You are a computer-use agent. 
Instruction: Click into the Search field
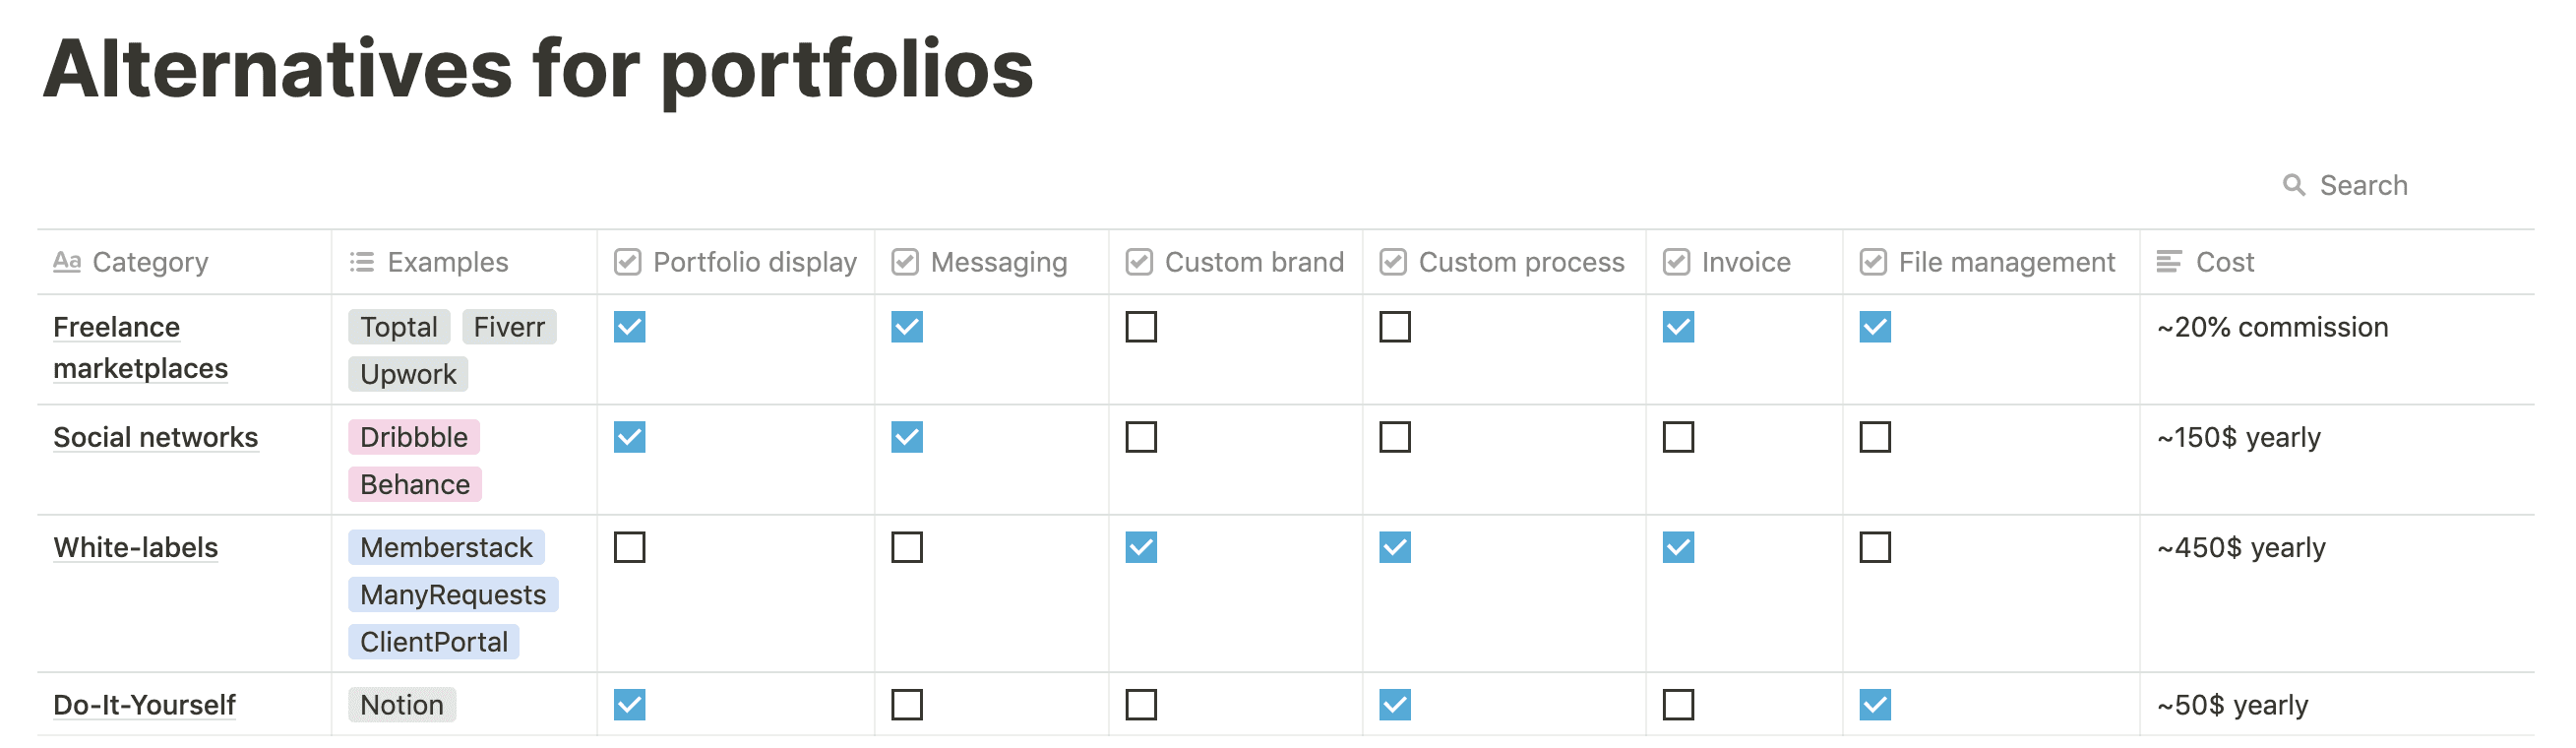pyautogui.click(x=2363, y=185)
